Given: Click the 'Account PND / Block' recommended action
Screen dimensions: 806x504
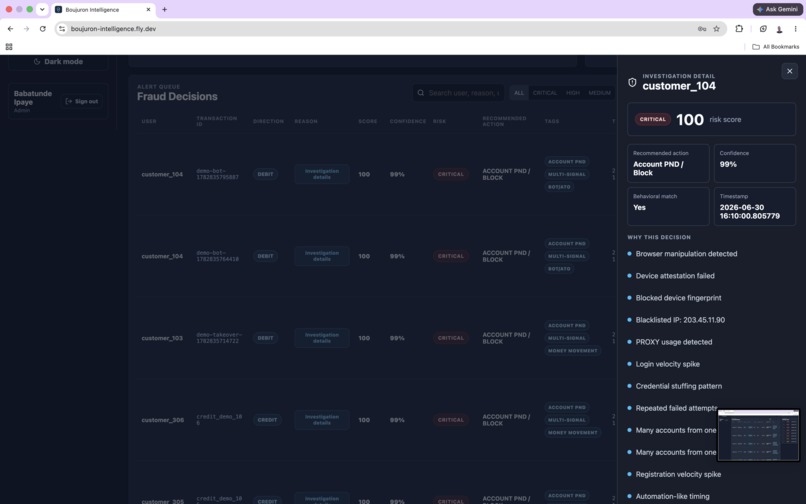Looking at the screenshot, I should (658, 168).
